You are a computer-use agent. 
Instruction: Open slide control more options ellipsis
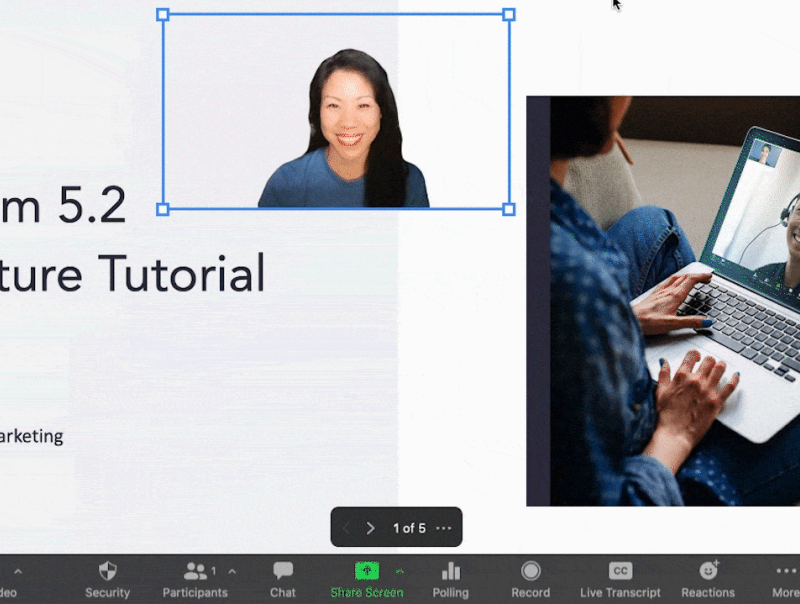444,528
